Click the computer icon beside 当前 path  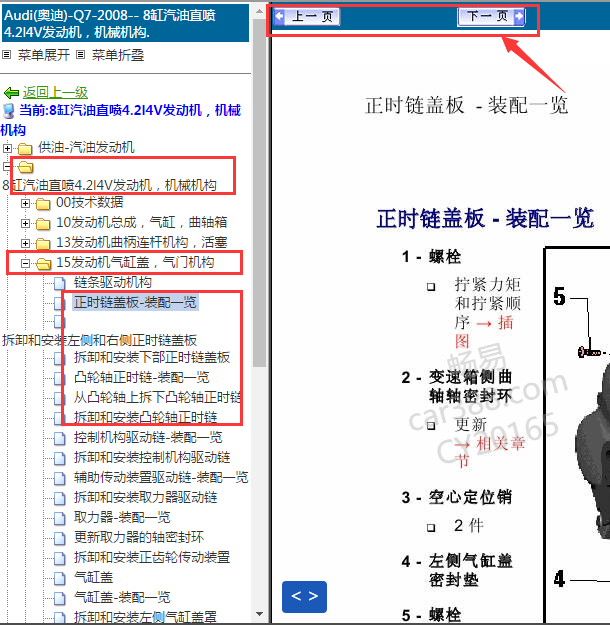click(8, 111)
